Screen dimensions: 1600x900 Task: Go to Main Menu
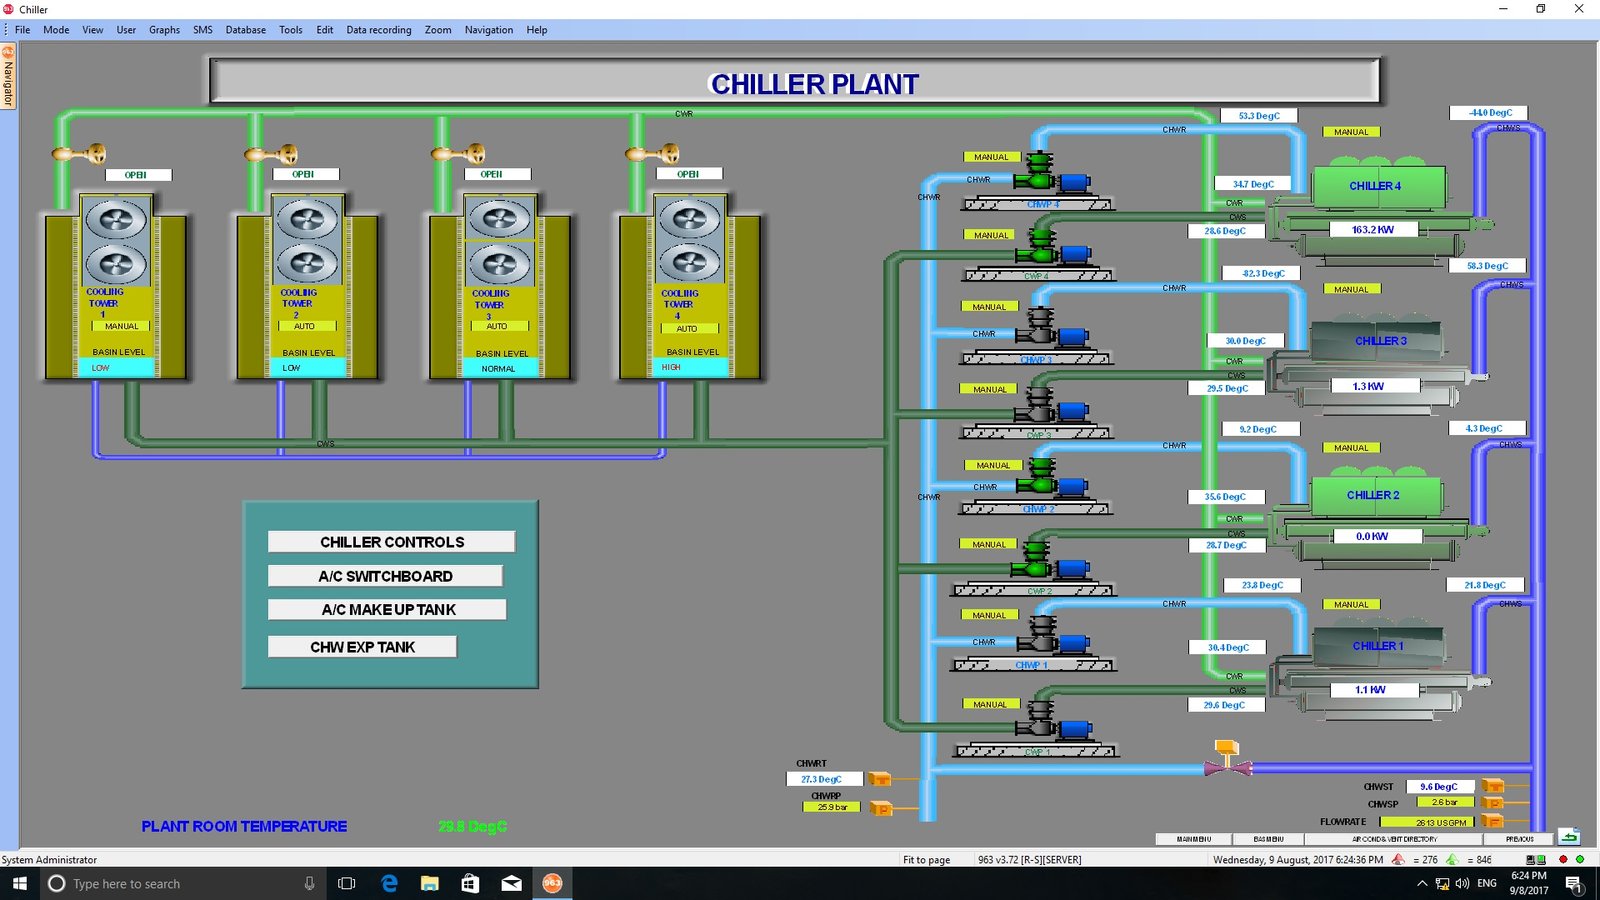tap(1193, 839)
